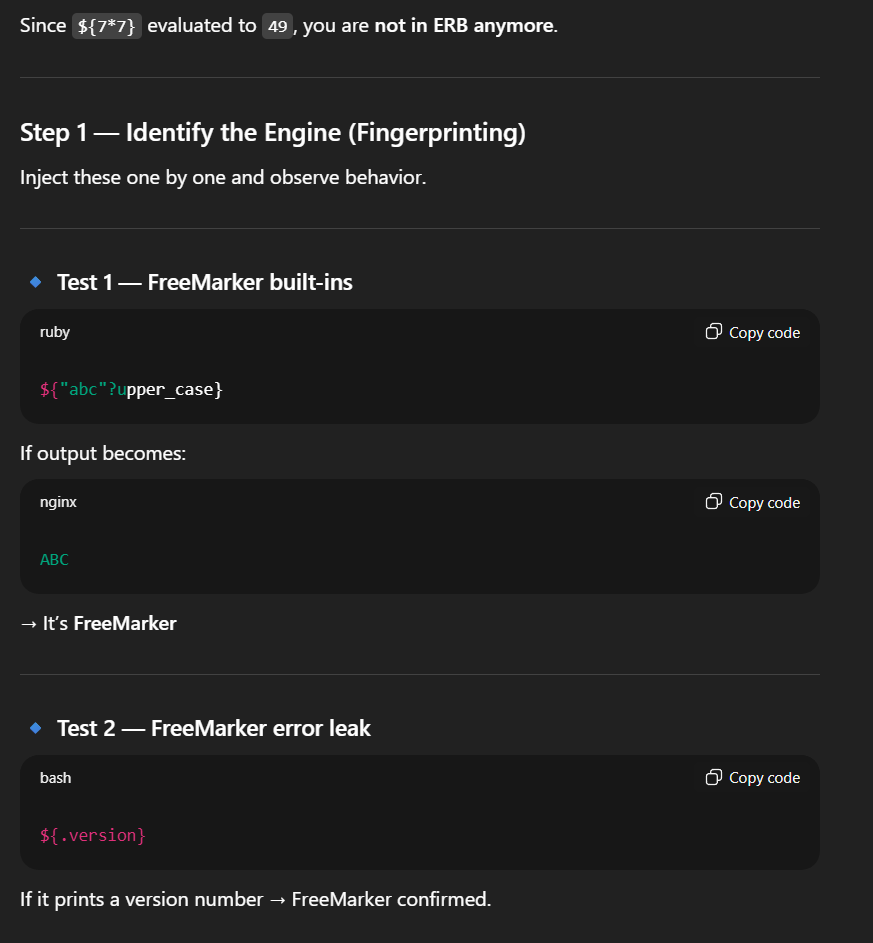The width and height of the screenshot is (873, 943).
Task: Click the "nginx" language label
Action: pyautogui.click(x=58, y=502)
